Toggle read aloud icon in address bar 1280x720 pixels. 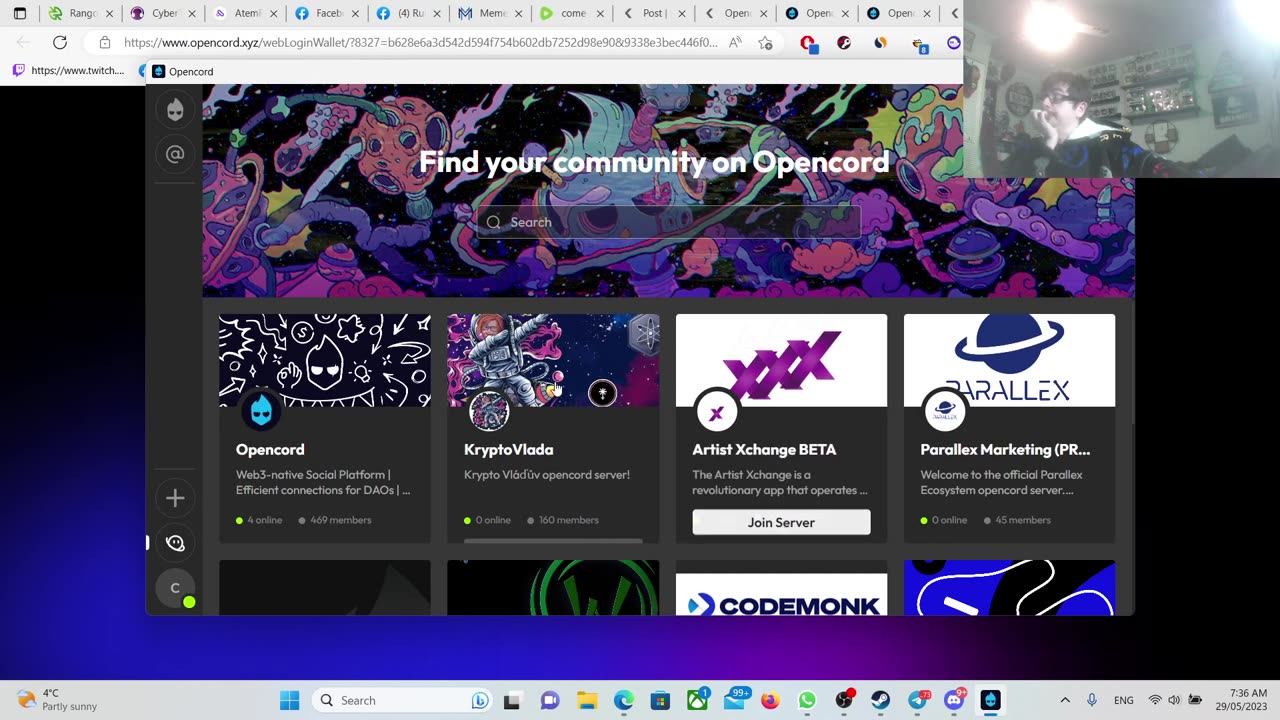coord(735,42)
